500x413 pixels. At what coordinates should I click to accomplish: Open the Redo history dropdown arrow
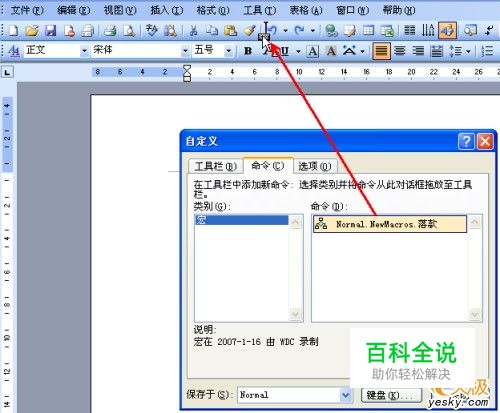[x=313, y=31]
